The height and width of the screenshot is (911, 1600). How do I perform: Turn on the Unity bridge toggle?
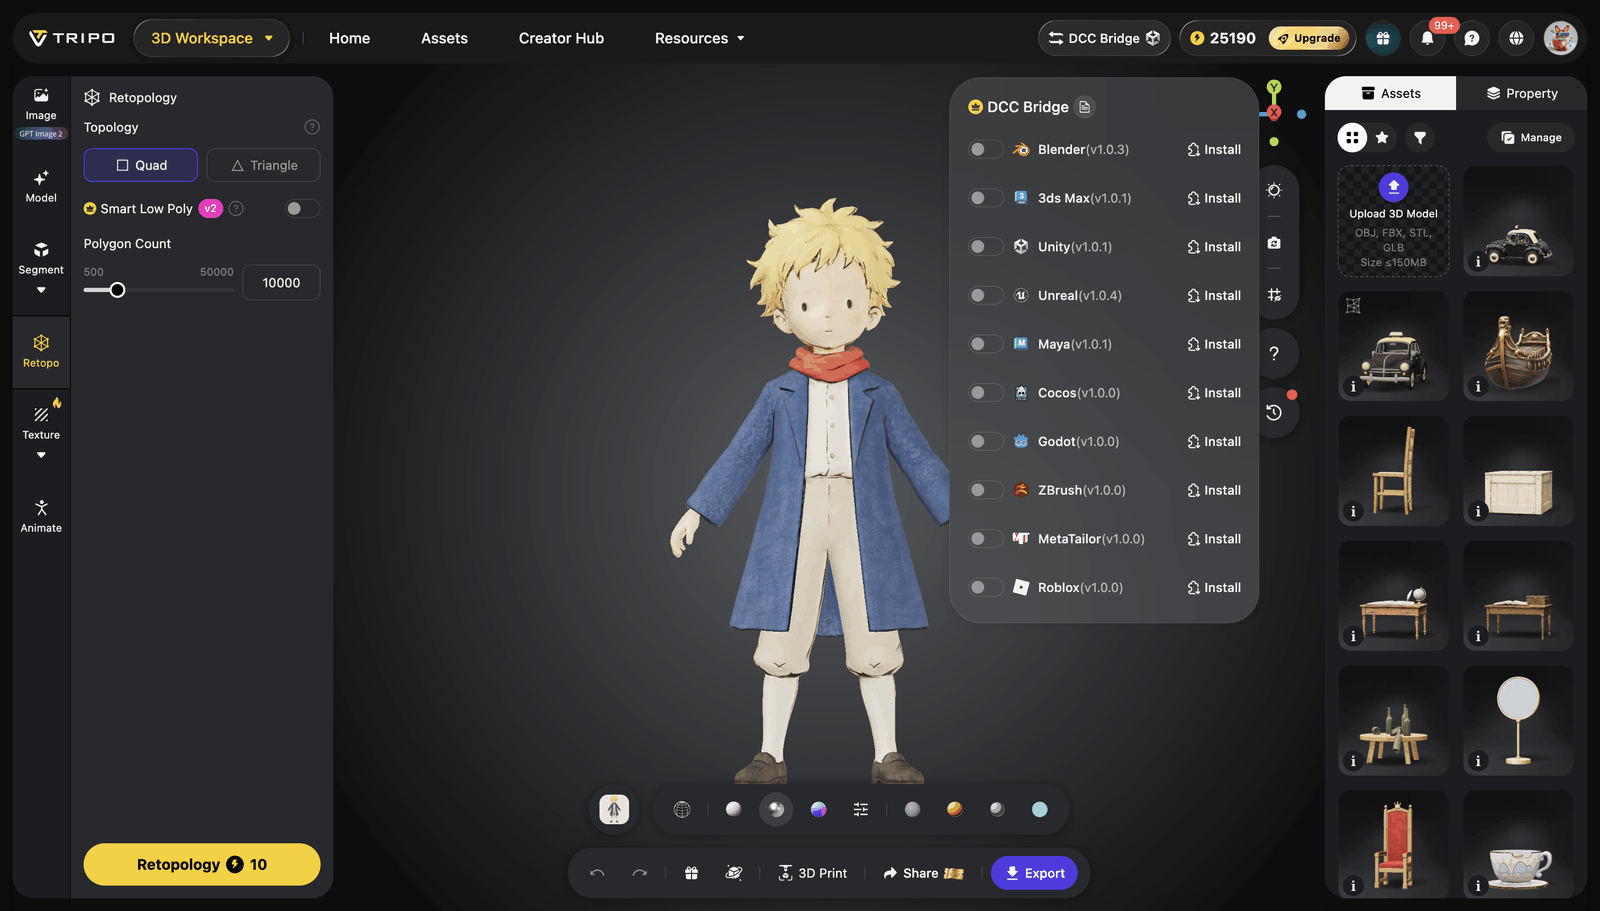(x=986, y=247)
